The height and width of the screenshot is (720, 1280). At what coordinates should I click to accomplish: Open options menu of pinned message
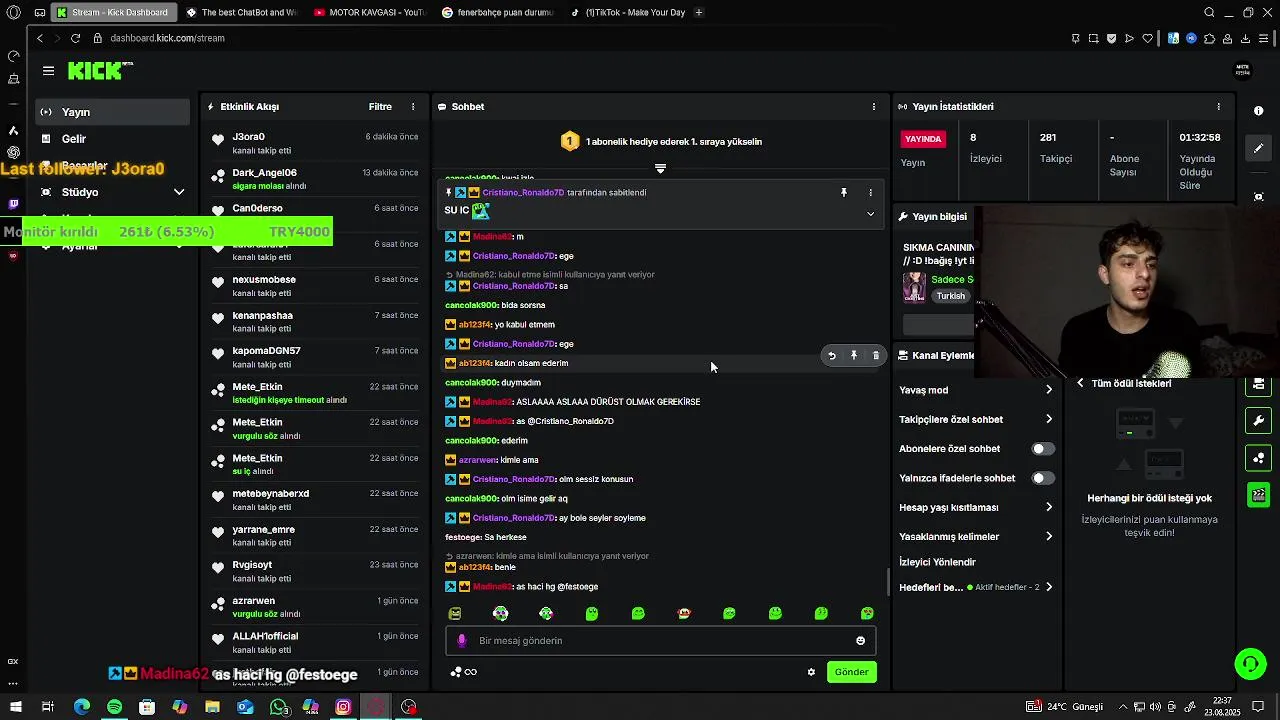point(870,192)
